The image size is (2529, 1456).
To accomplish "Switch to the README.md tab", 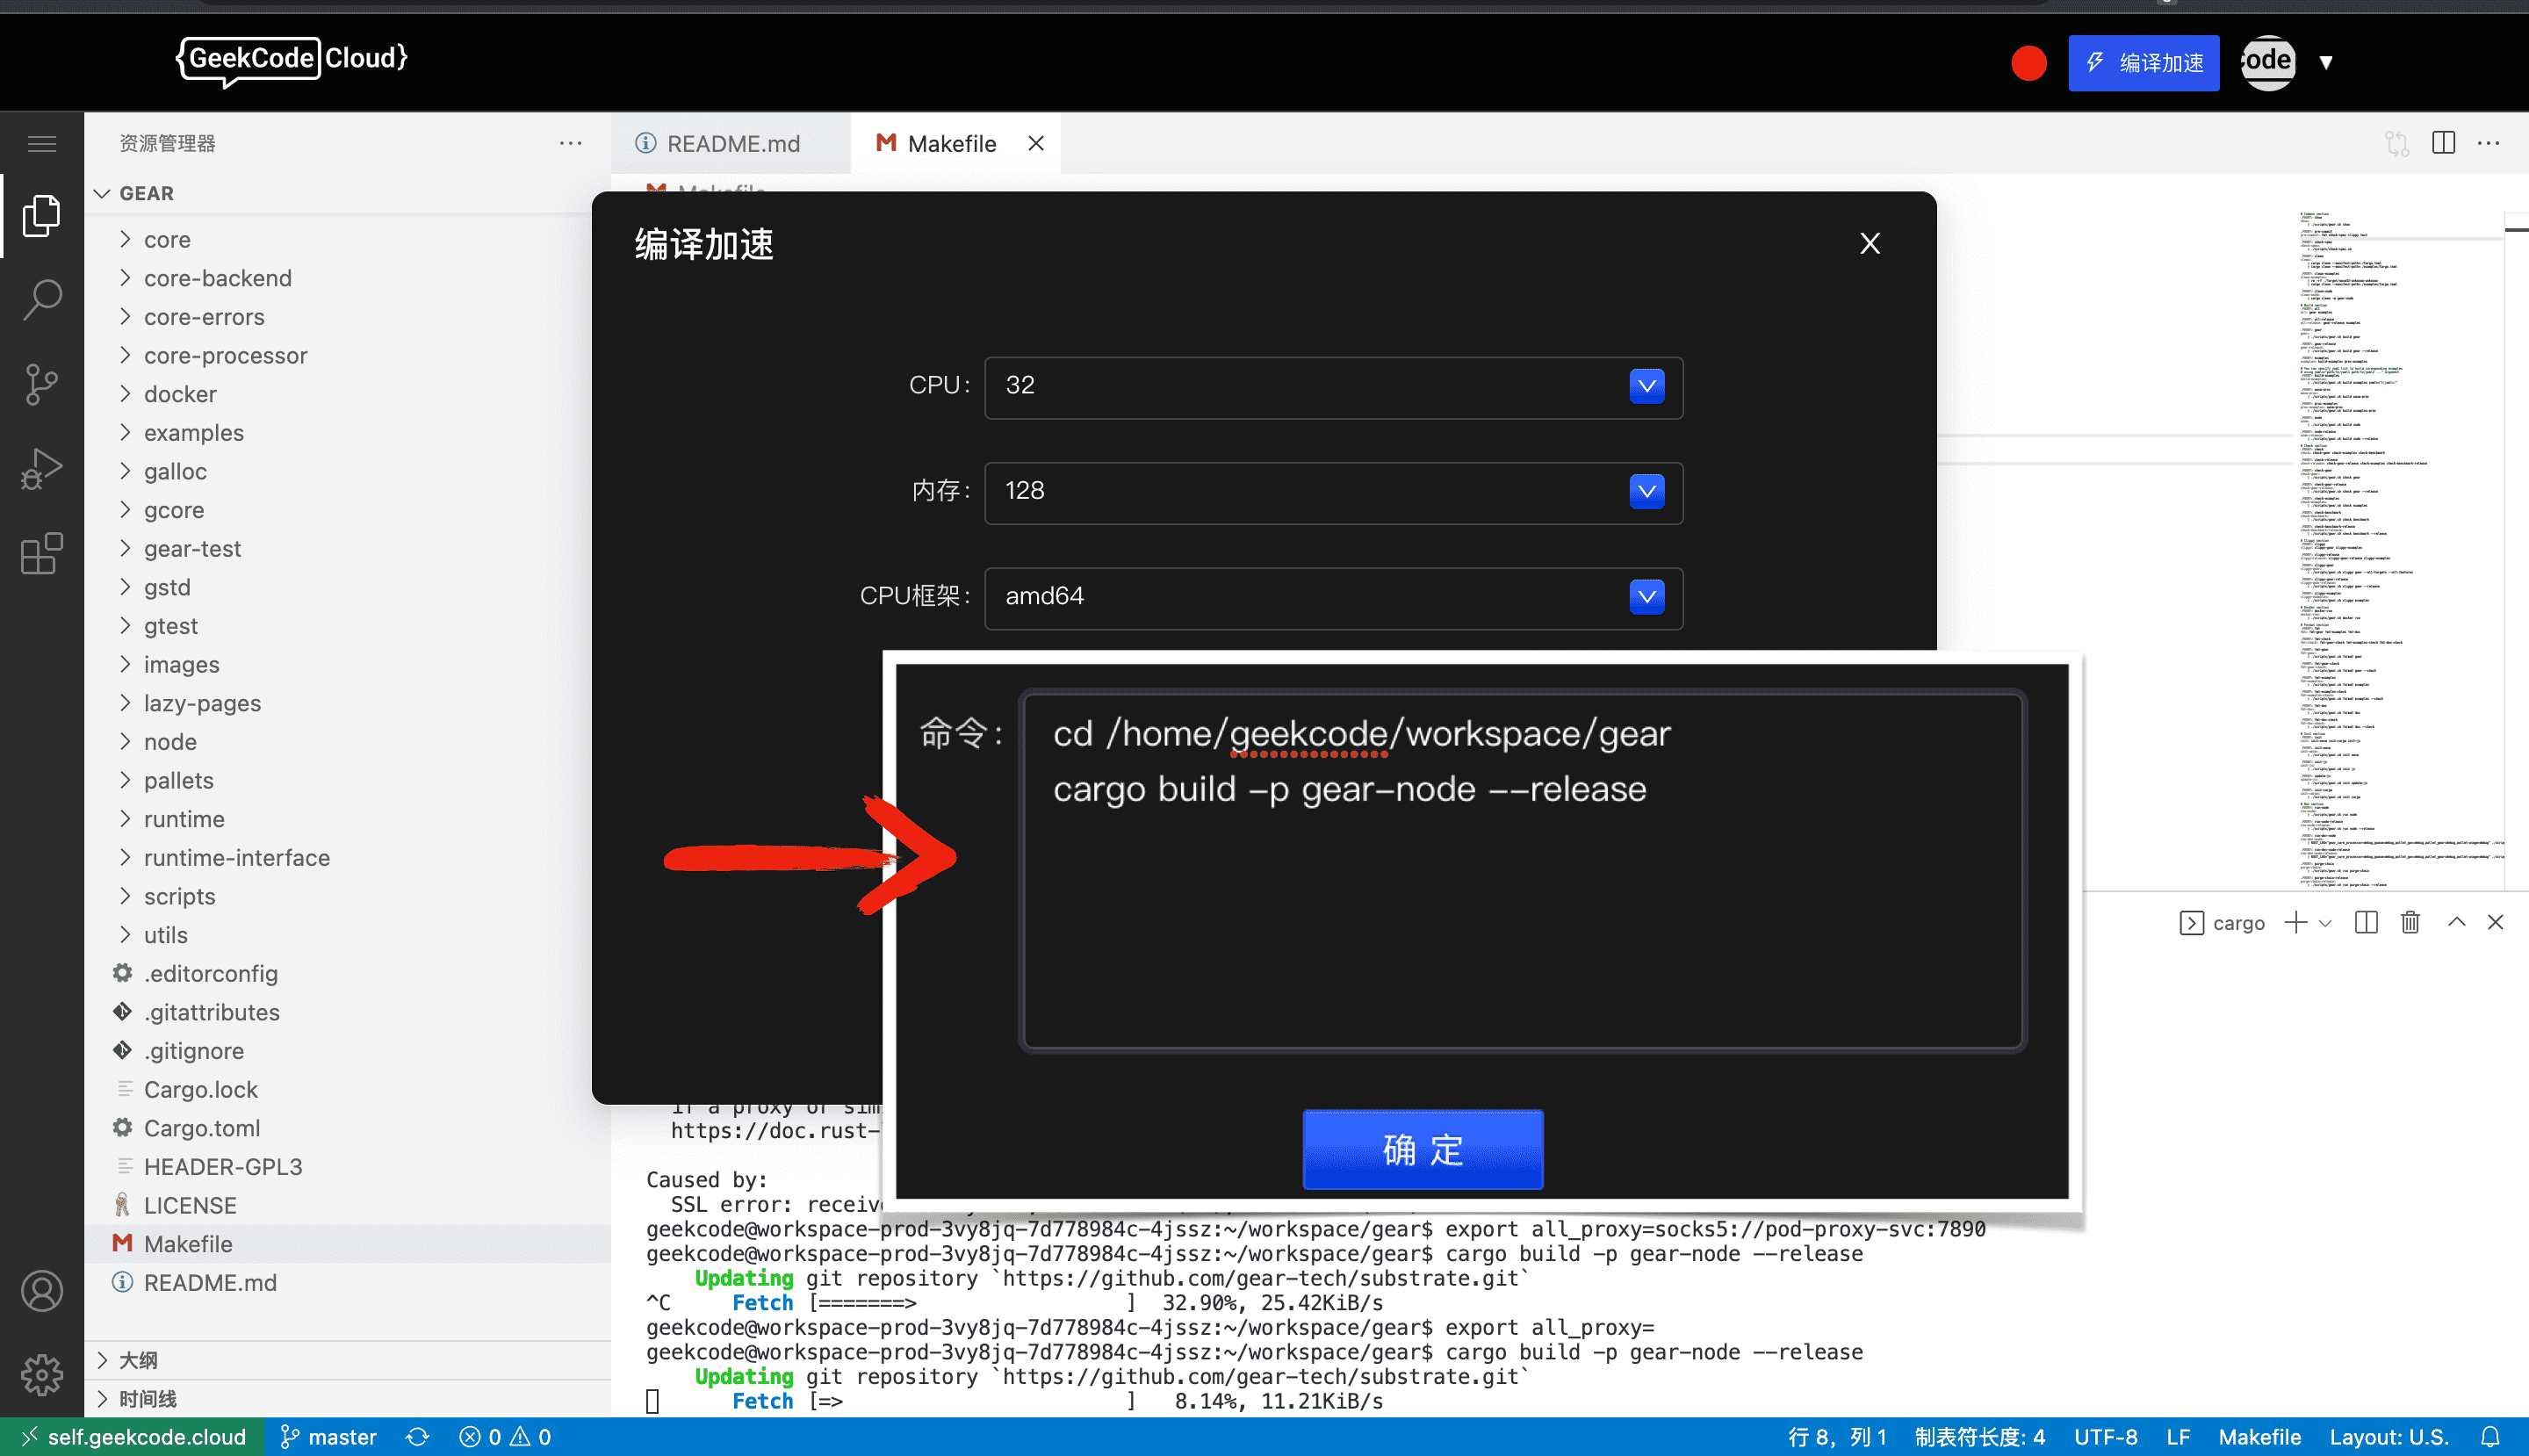I will click(732, 143).
